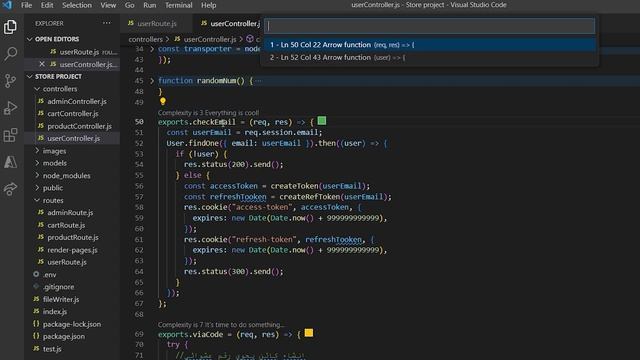The width and height of the screenshot is (640, 360).
Task: Click the lightbulb code action icon
Action: [x=163, y=101]
